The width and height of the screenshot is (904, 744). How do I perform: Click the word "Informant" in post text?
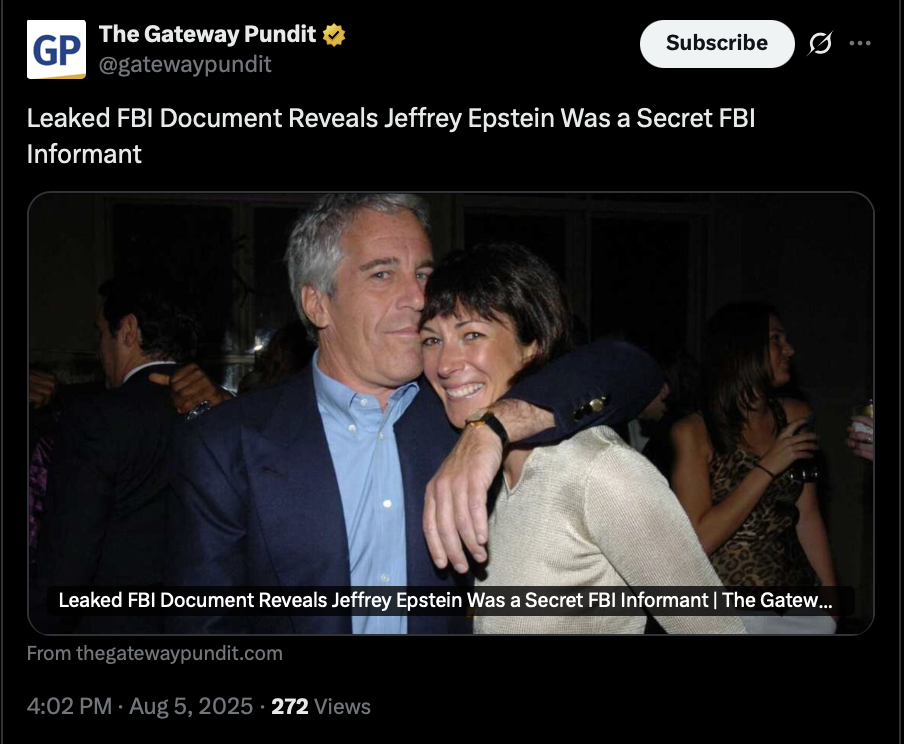tap(84, 154)
